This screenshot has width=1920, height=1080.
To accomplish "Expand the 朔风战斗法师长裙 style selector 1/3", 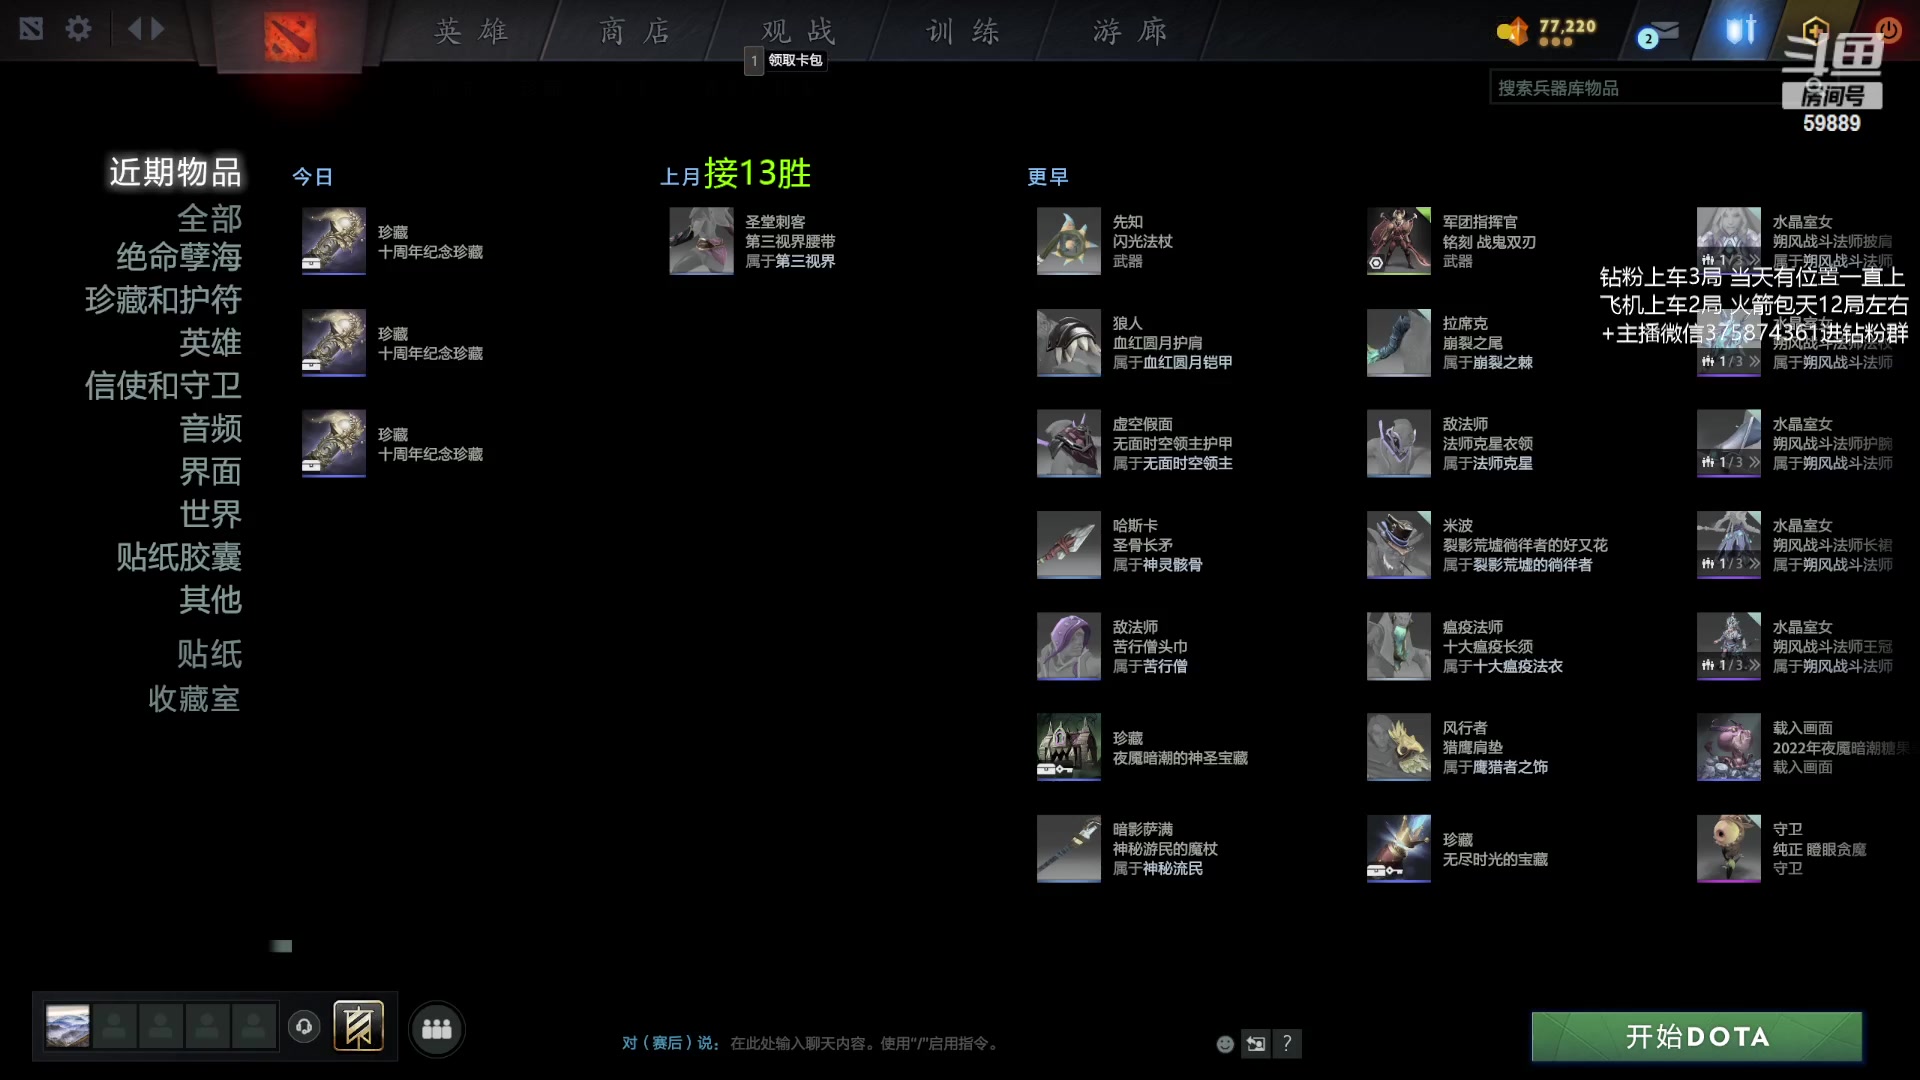I will point(1729,564).
